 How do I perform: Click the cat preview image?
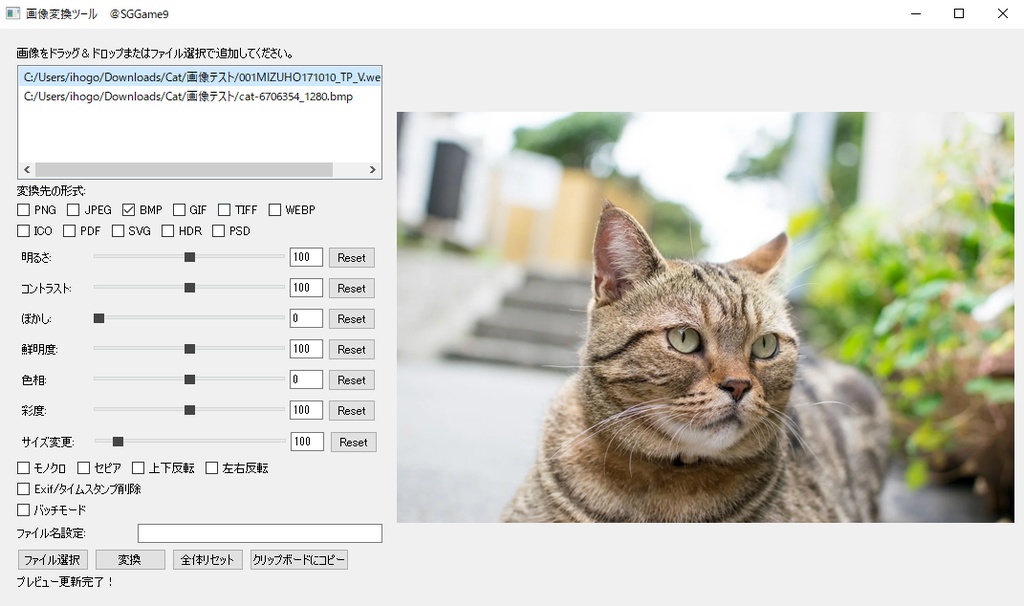pyautogui.click(x=705, y=317)
